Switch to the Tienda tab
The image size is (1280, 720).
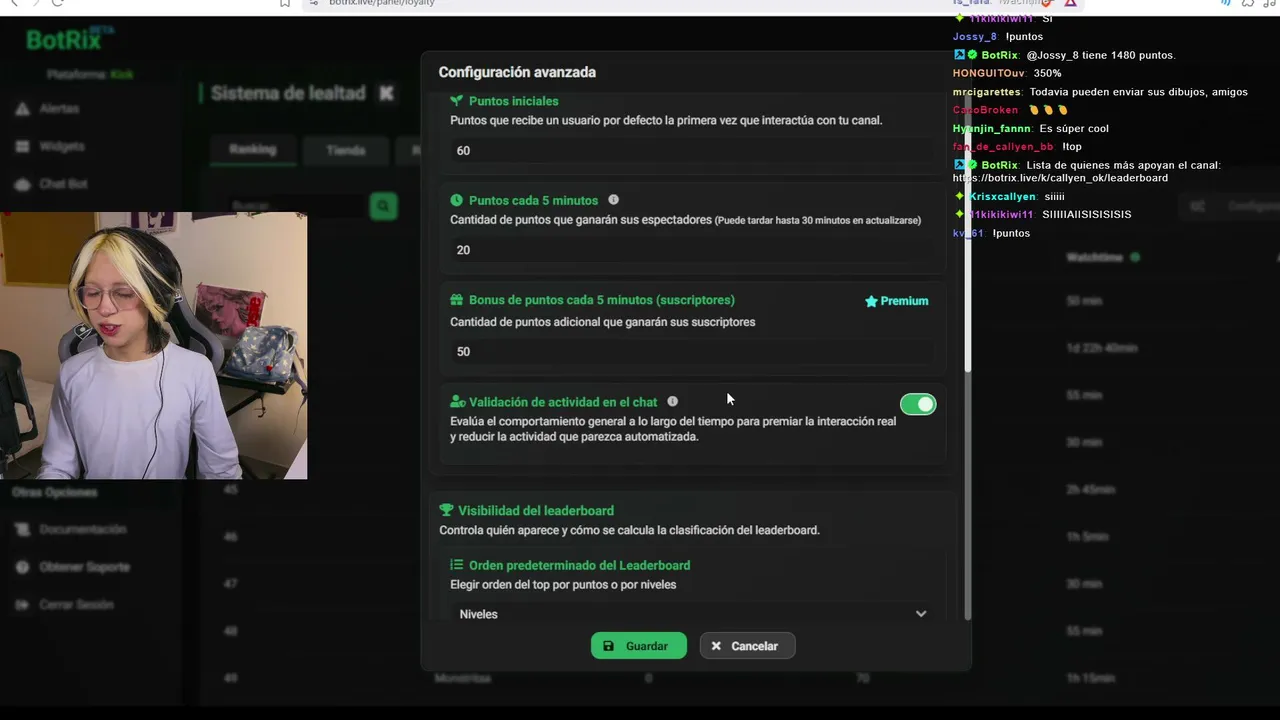pyautogui.click(x=346, y=150)
